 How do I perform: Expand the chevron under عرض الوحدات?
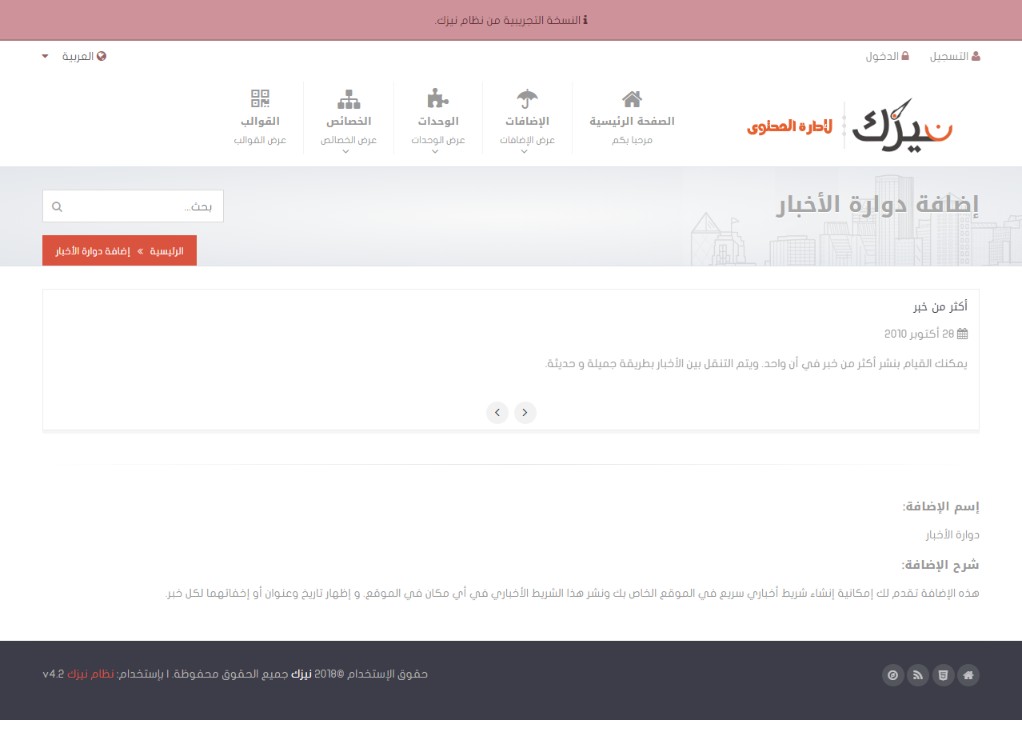437,151
